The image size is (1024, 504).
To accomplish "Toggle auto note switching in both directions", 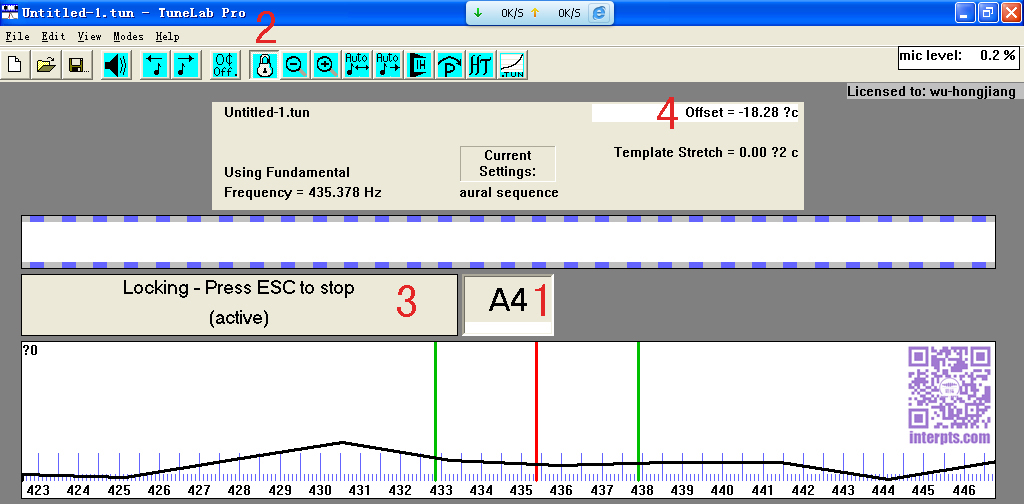I will pos(357,66).
